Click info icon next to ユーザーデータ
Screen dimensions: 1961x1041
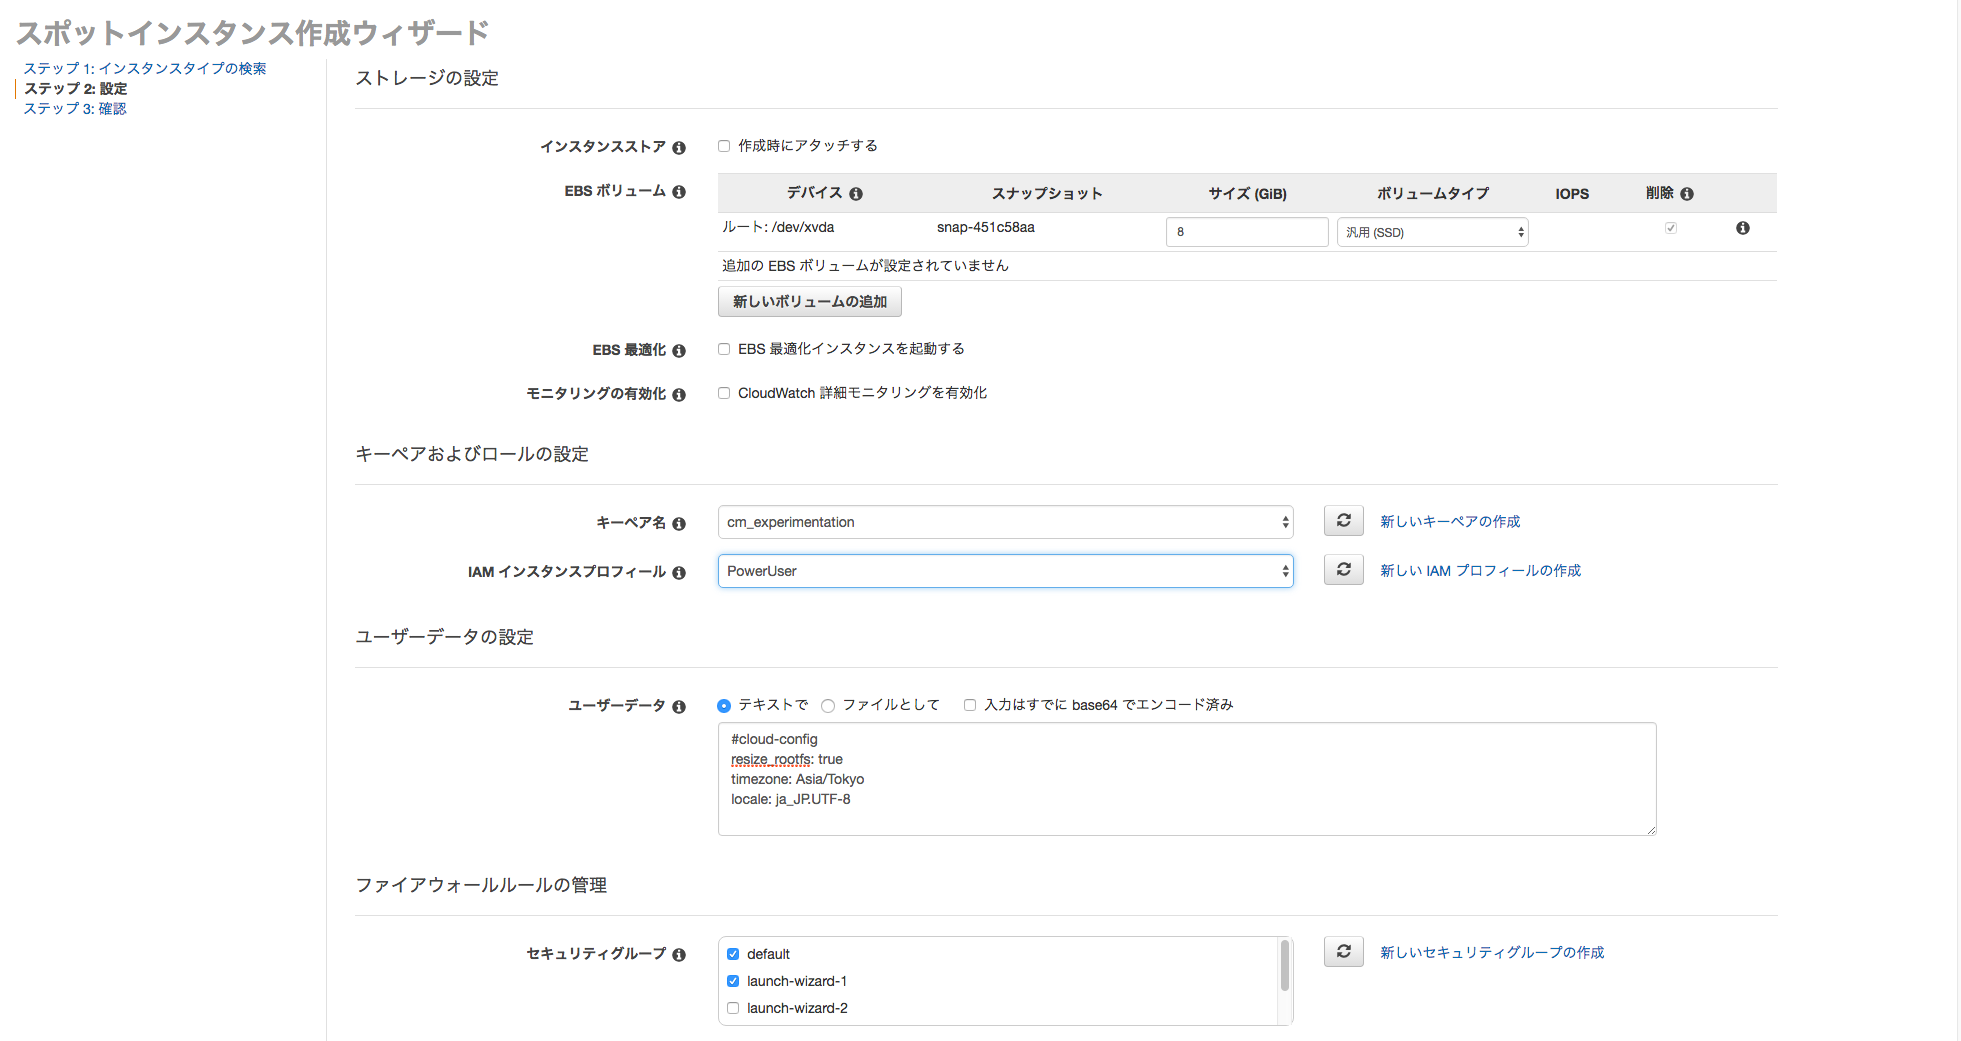679,706
